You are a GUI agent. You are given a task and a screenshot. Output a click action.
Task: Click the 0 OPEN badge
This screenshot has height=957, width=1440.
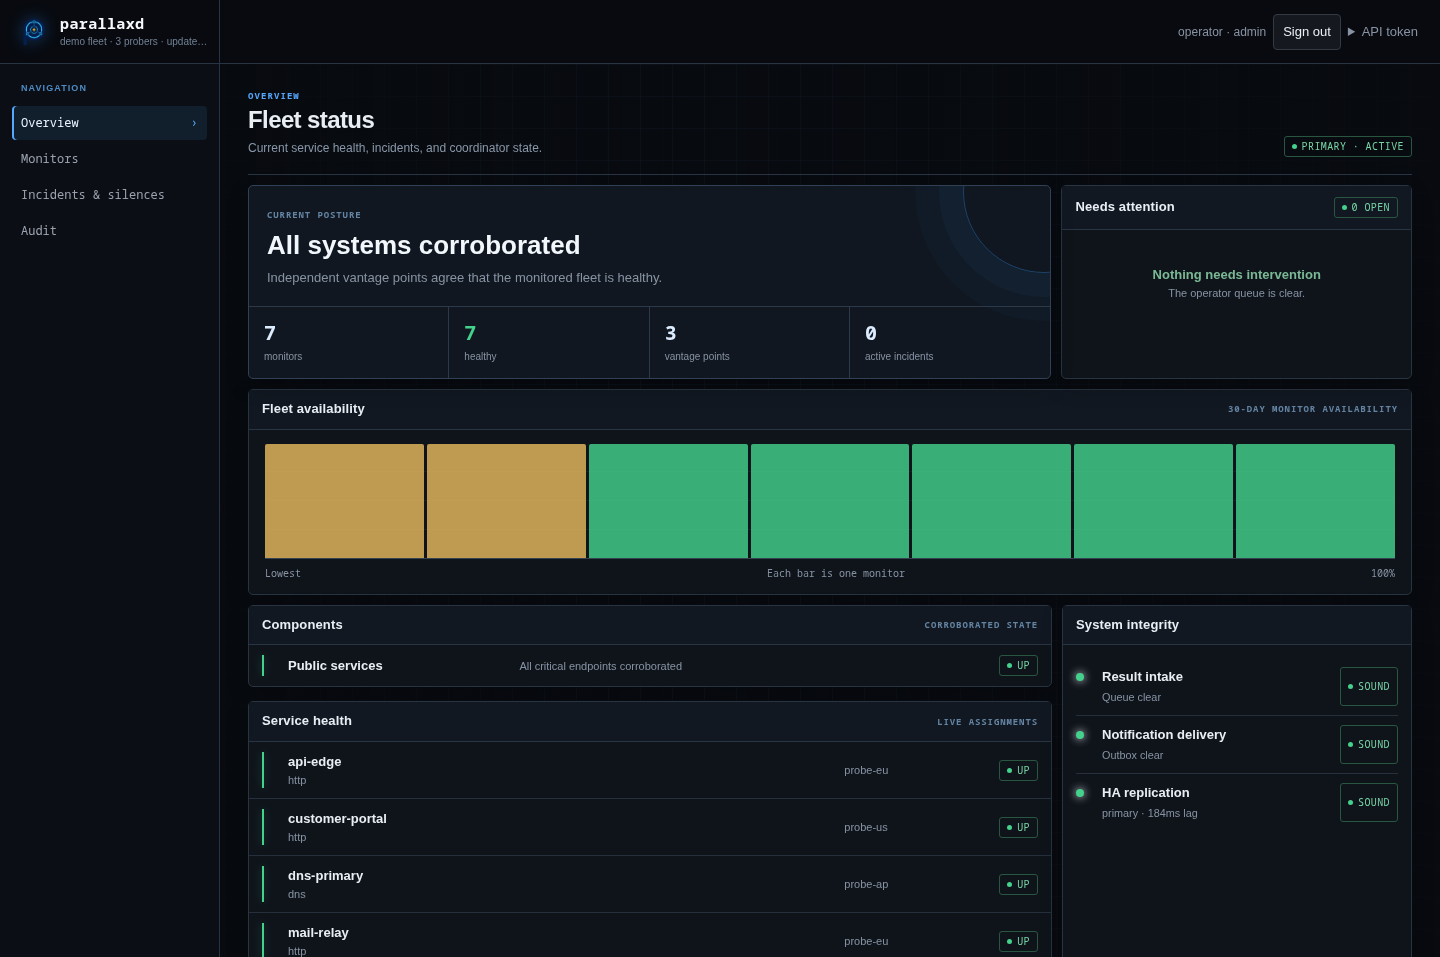pos(1365,208)
